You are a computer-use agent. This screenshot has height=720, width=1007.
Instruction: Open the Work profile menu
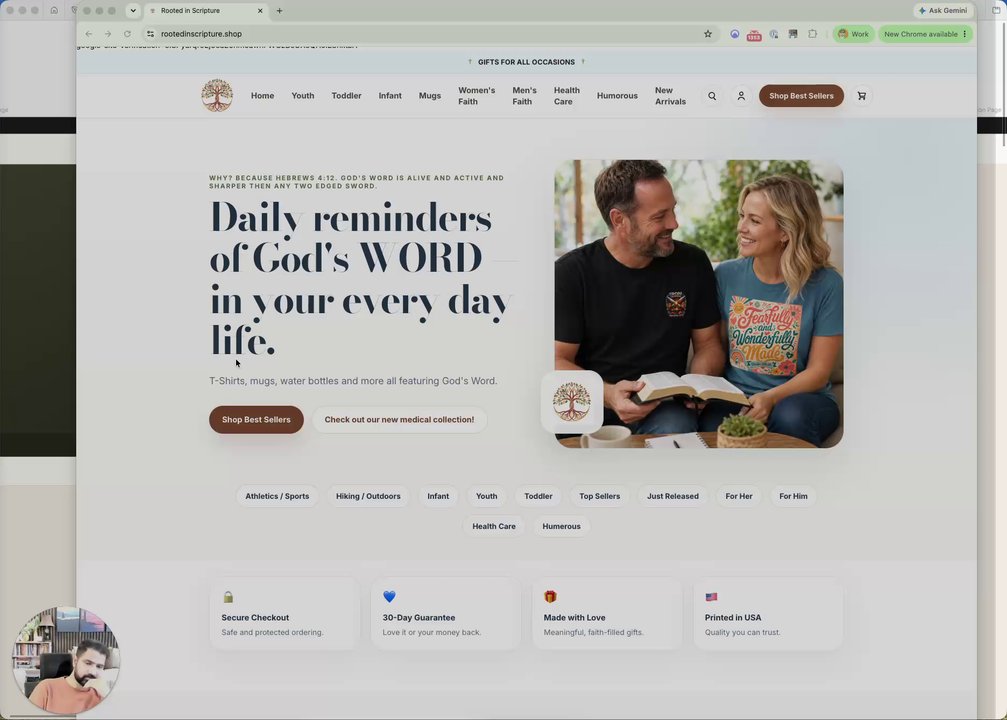coord(853,34)
